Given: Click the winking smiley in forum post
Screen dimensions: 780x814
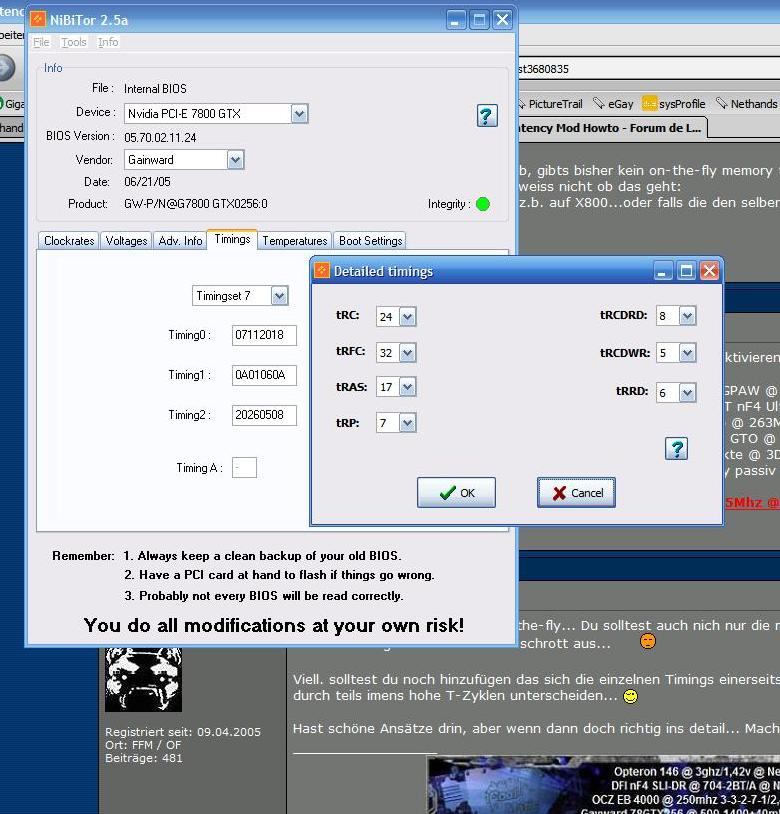Looking at the screenshot, I should [630, 696].
